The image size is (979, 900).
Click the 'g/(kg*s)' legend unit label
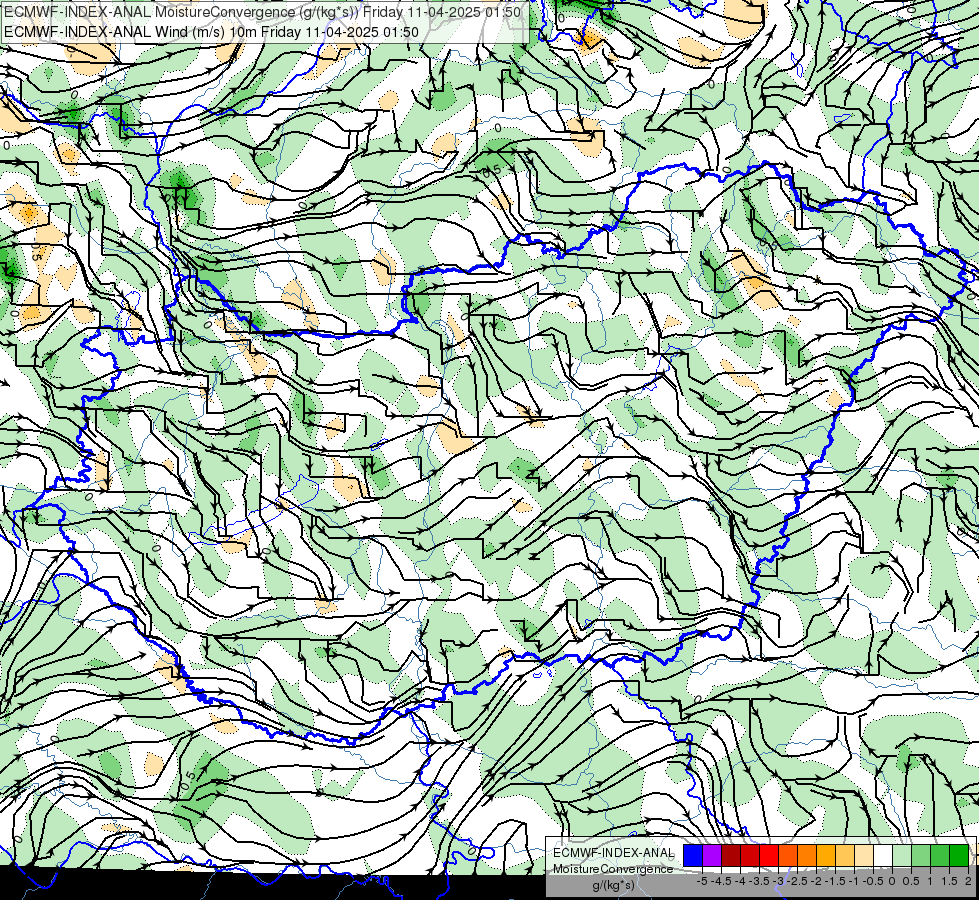click(613, 886)
